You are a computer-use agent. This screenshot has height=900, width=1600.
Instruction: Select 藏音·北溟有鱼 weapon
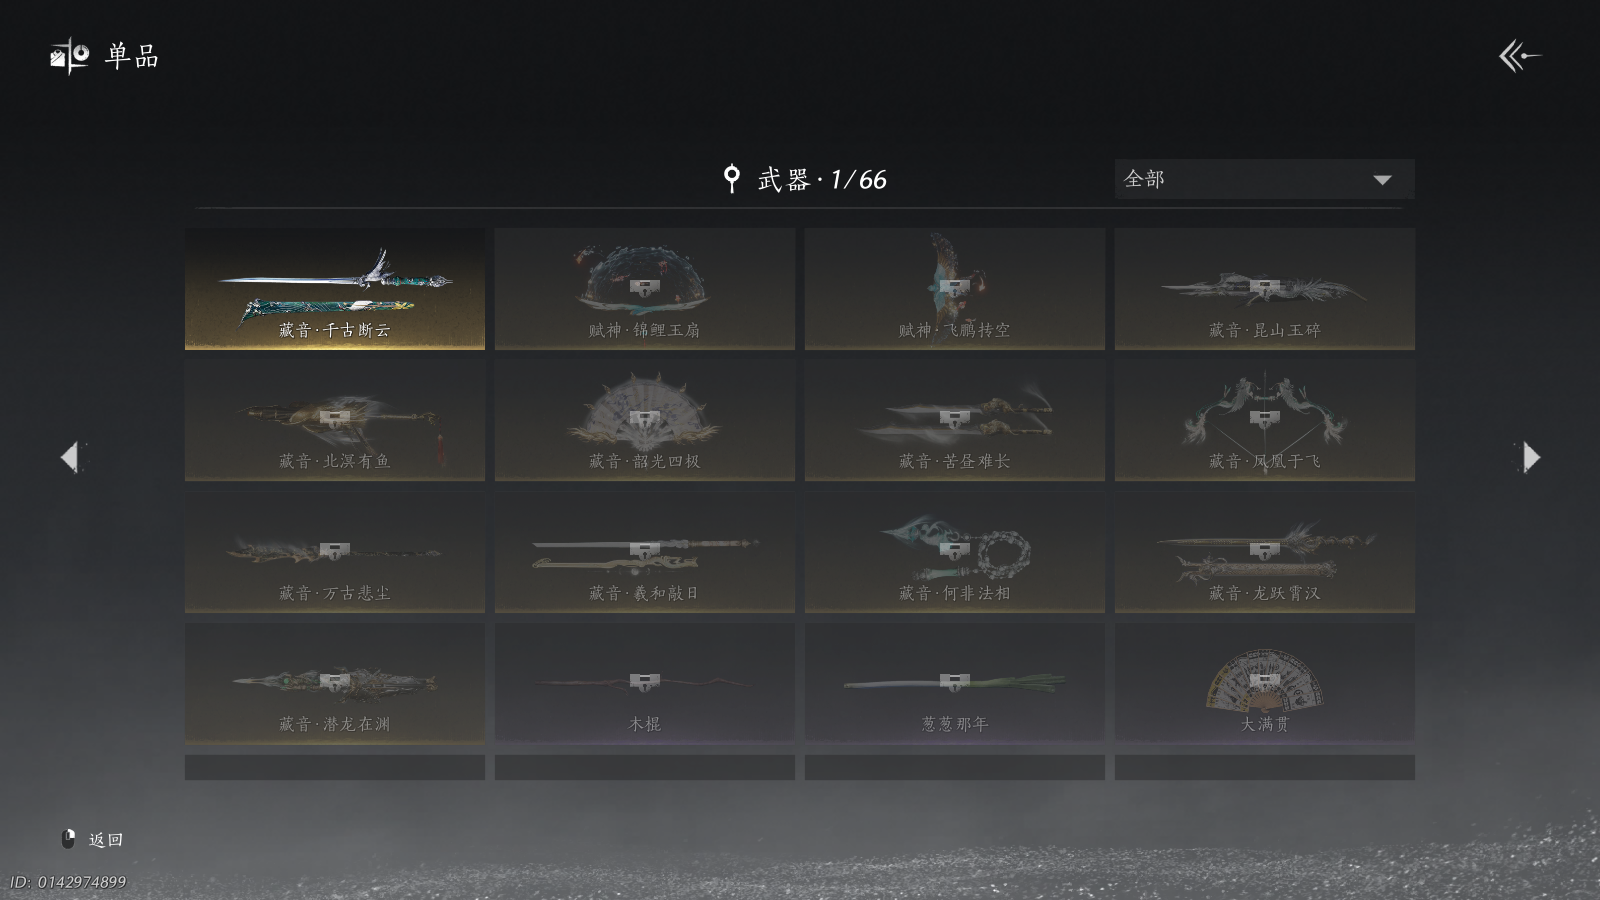[x=335, y=420]
